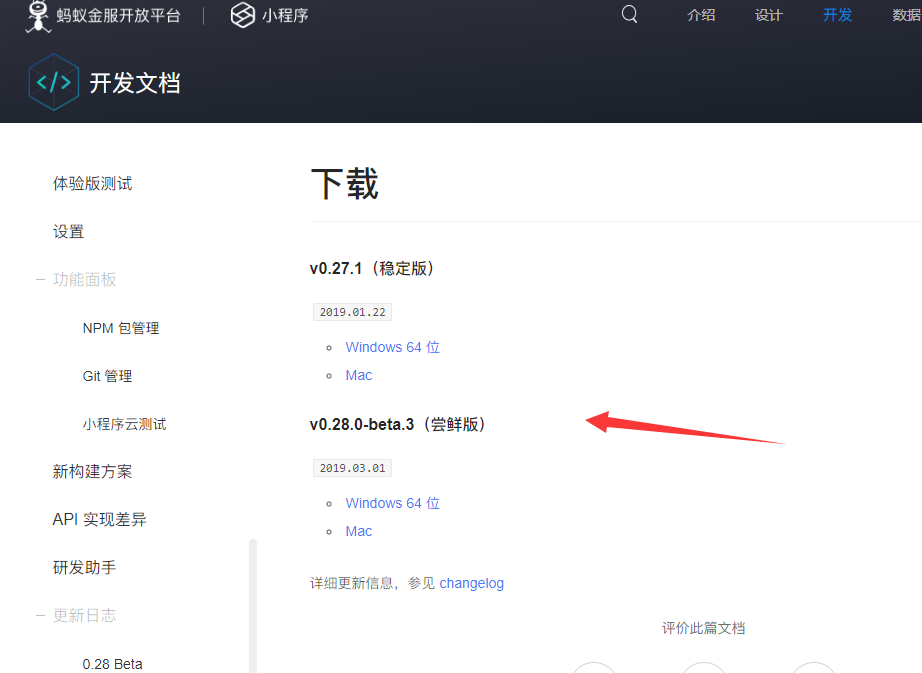Open Git 管理 sidebar page
Screen dimensions: 922x673
107,376
